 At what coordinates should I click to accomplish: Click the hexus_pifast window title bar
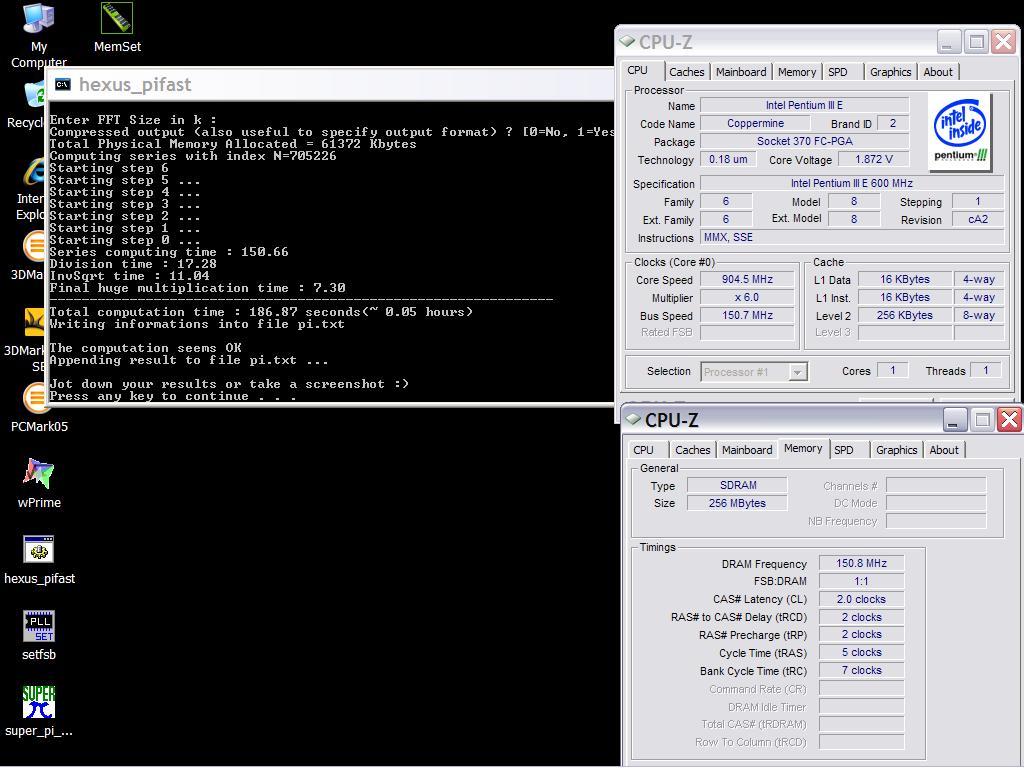pyautogui.click(x=330, y=84)
